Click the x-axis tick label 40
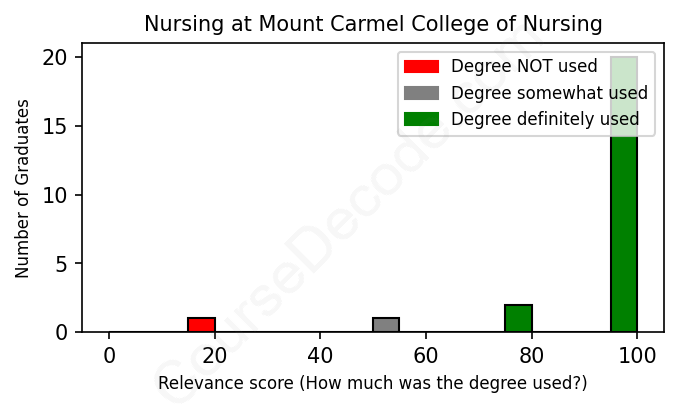Screen dimensions: 678x408 (x=320, y=354)
